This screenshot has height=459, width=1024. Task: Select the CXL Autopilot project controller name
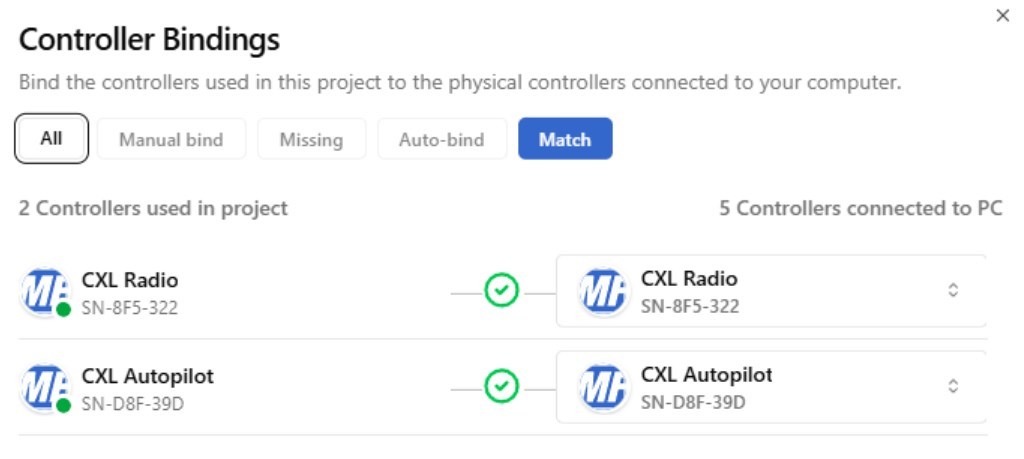[x=147, y=376]
